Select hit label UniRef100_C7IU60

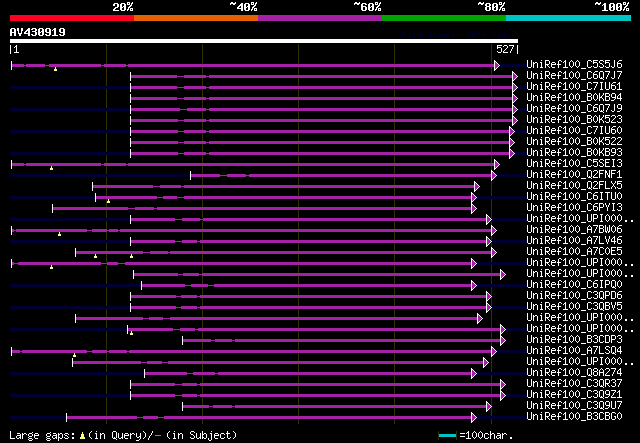coord(574,130)
